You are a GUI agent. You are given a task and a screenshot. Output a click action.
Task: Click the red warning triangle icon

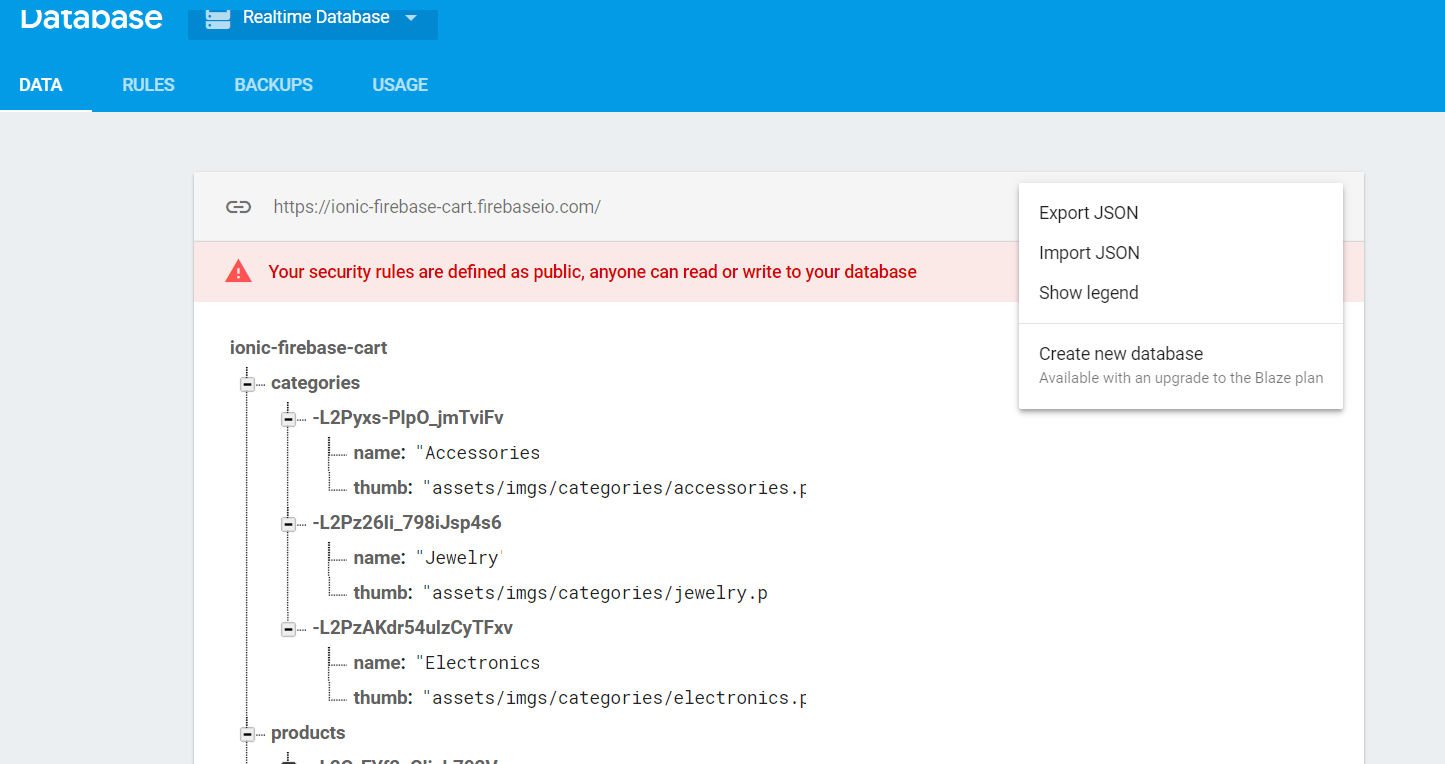click(239, 271)
